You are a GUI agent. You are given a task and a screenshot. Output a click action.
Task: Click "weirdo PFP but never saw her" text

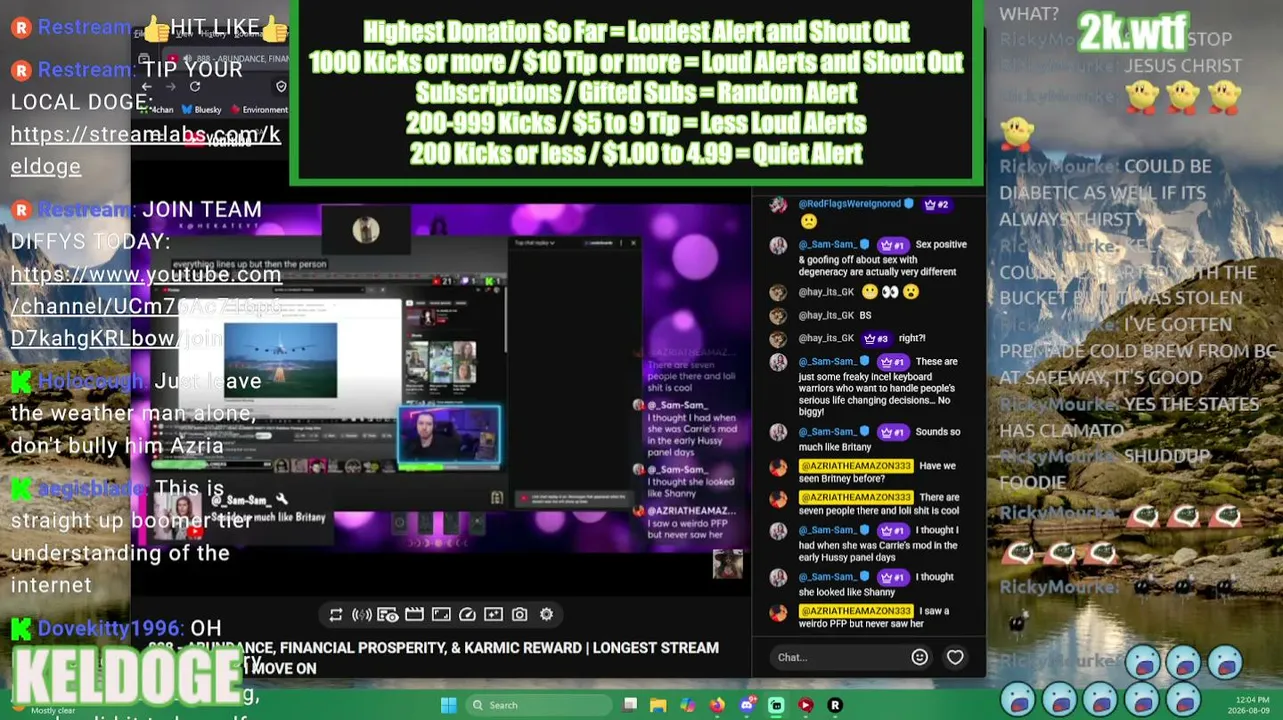[861, 624]
